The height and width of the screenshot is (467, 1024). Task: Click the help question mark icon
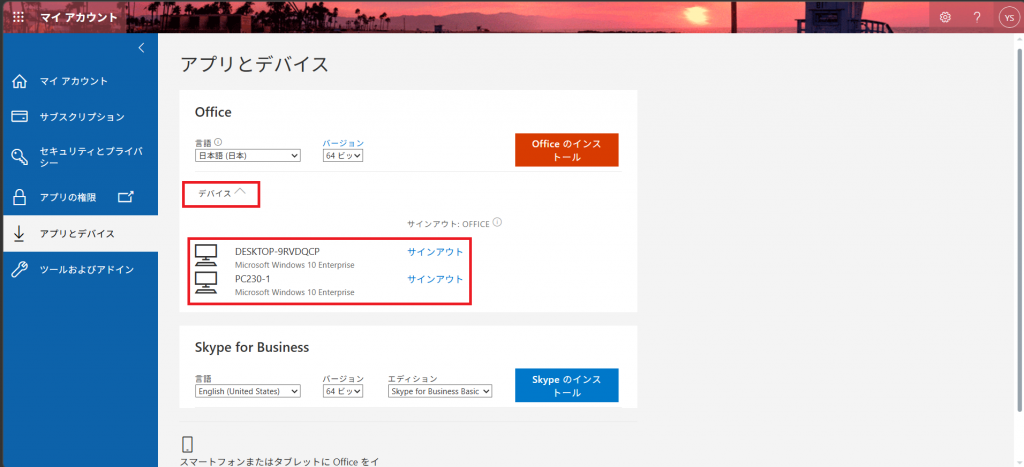point(976,17)
